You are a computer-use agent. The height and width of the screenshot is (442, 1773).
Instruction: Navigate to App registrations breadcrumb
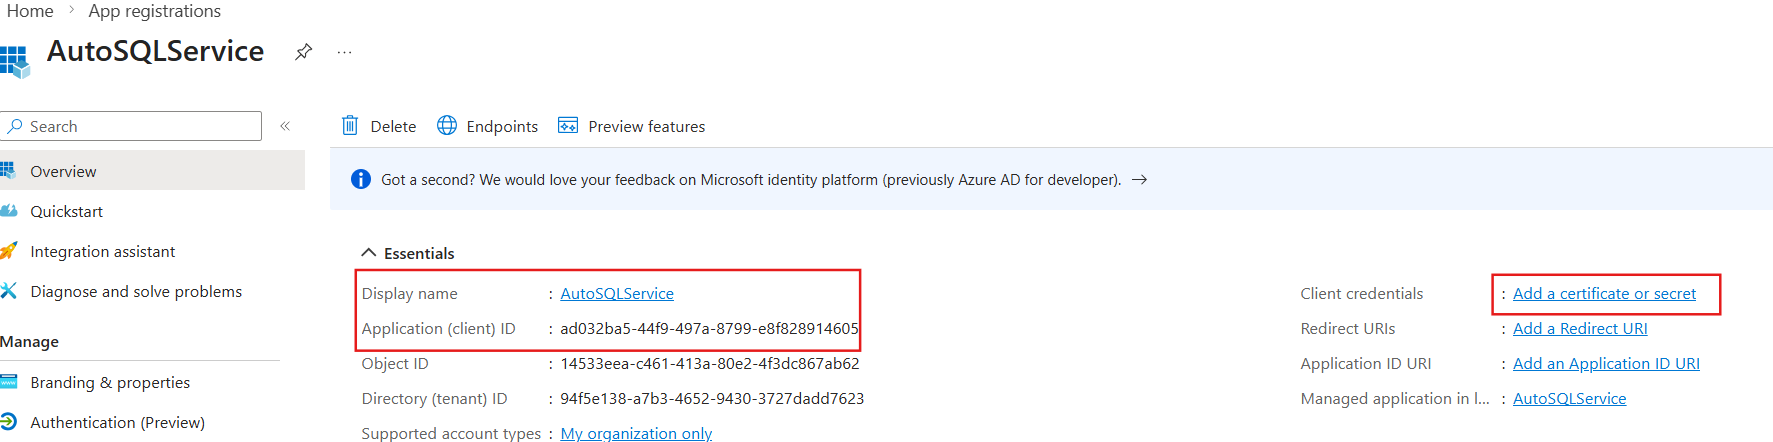tap(155, 11)
